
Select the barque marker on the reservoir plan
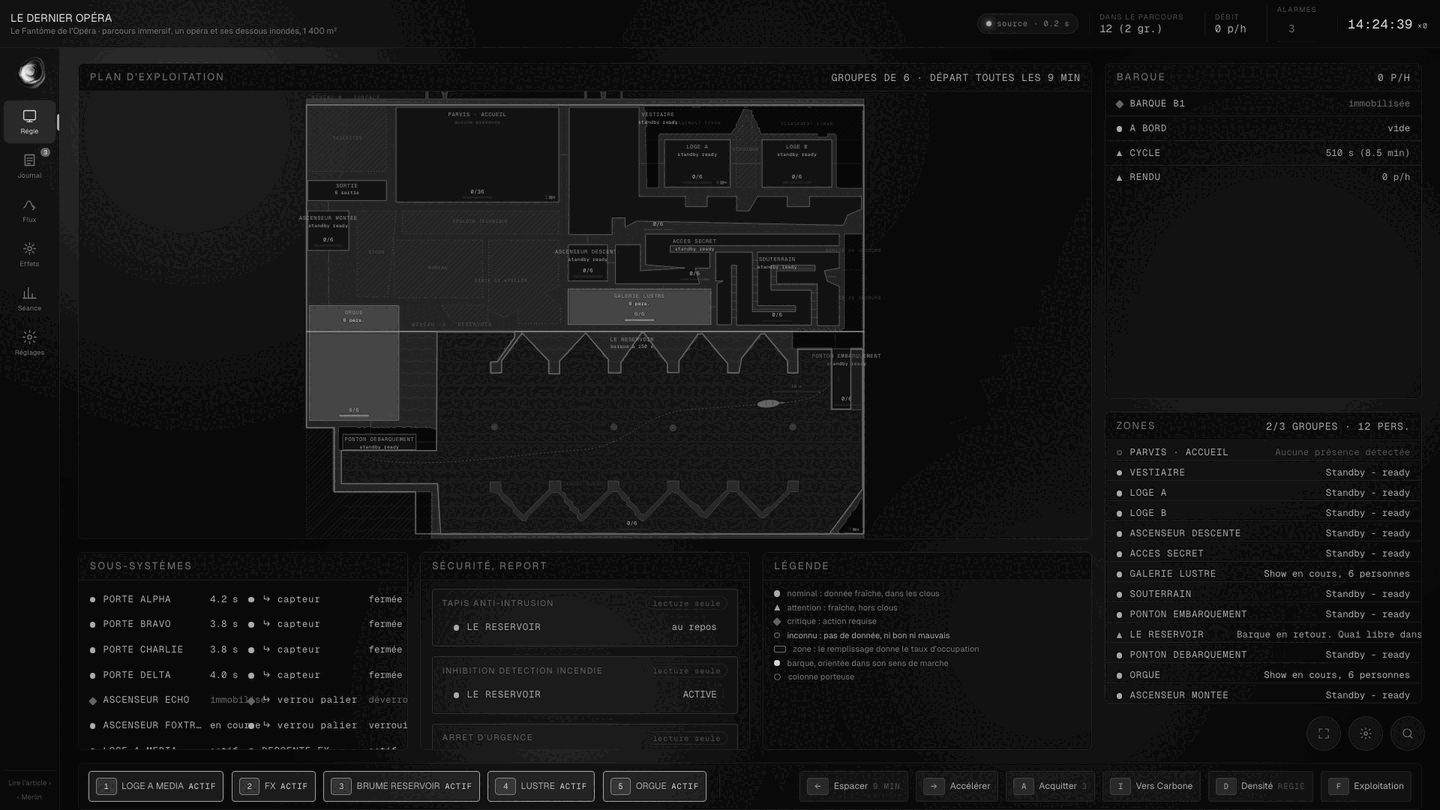(768, 404)
